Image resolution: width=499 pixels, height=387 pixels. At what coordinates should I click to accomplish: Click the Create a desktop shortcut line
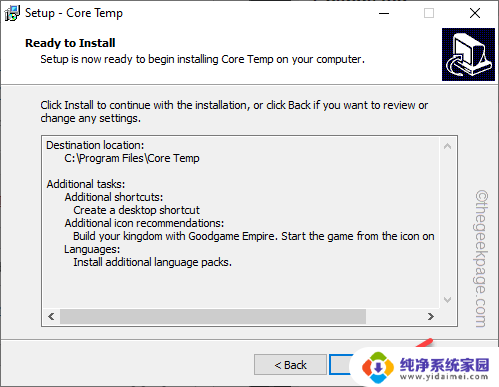(136, 210)
